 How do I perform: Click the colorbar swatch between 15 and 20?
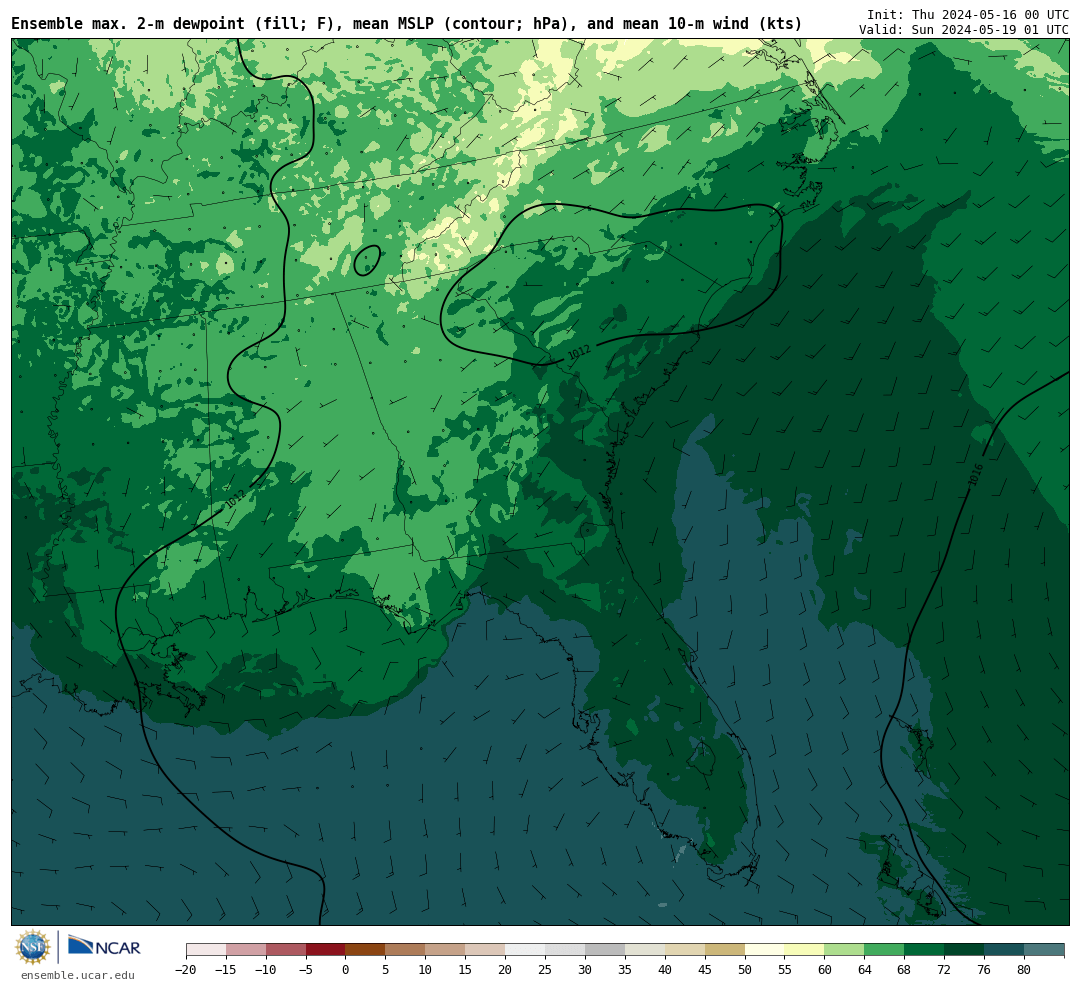486,949
